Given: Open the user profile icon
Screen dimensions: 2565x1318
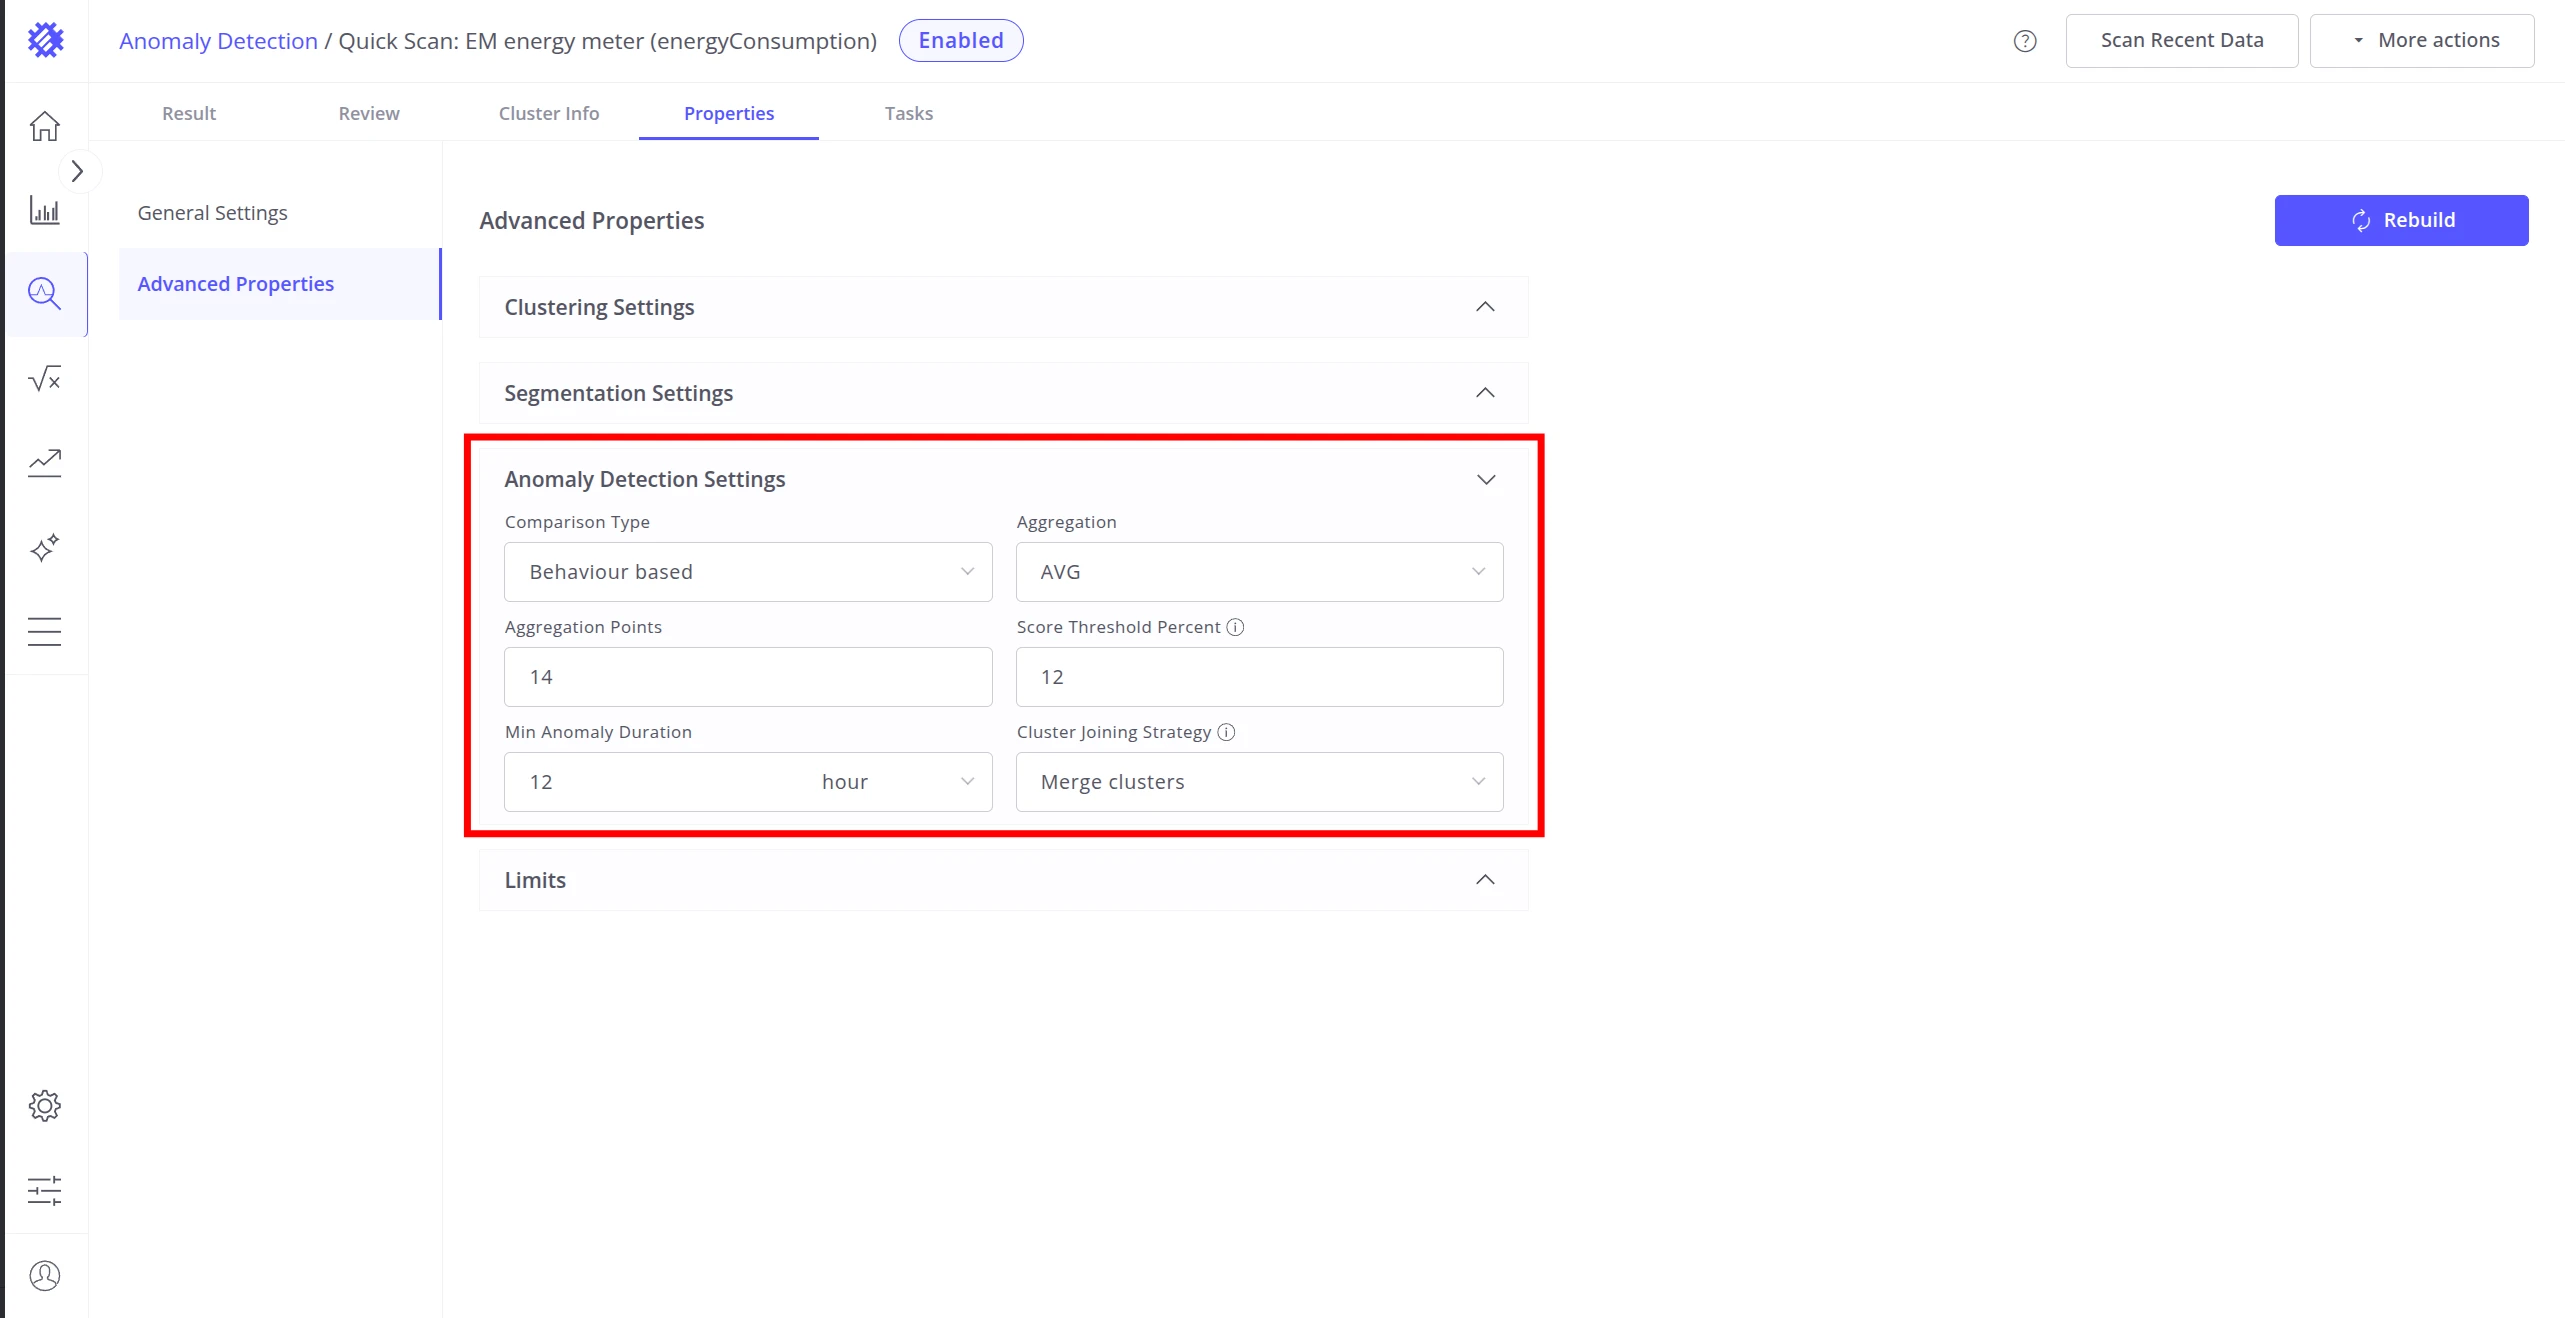Looking at the screenshot, I should (x=45, y=1276).
